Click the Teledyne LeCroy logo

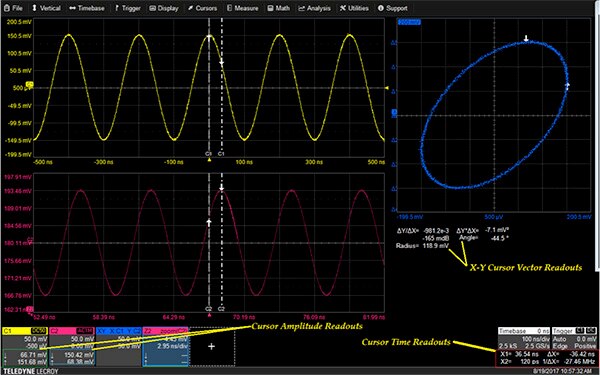31,371
